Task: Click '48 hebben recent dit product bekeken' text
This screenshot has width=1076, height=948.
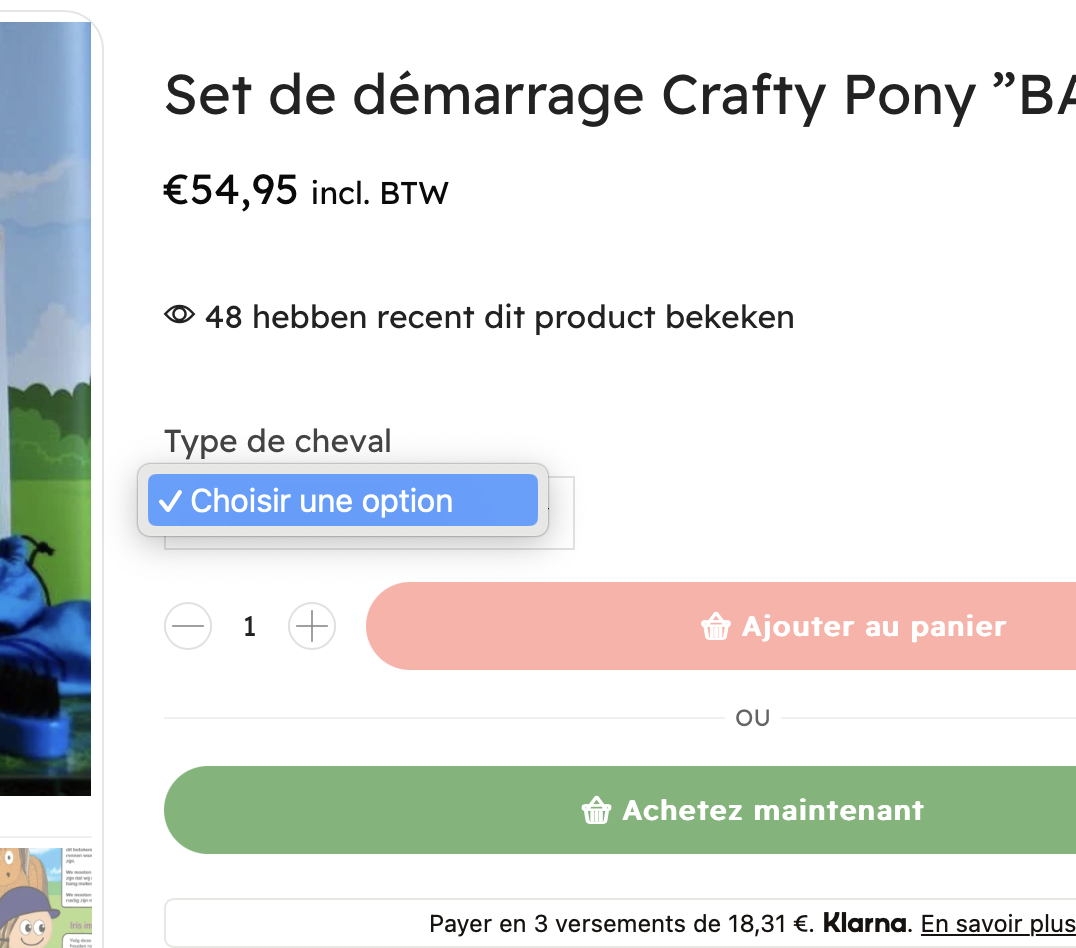Action: point(500,317)
